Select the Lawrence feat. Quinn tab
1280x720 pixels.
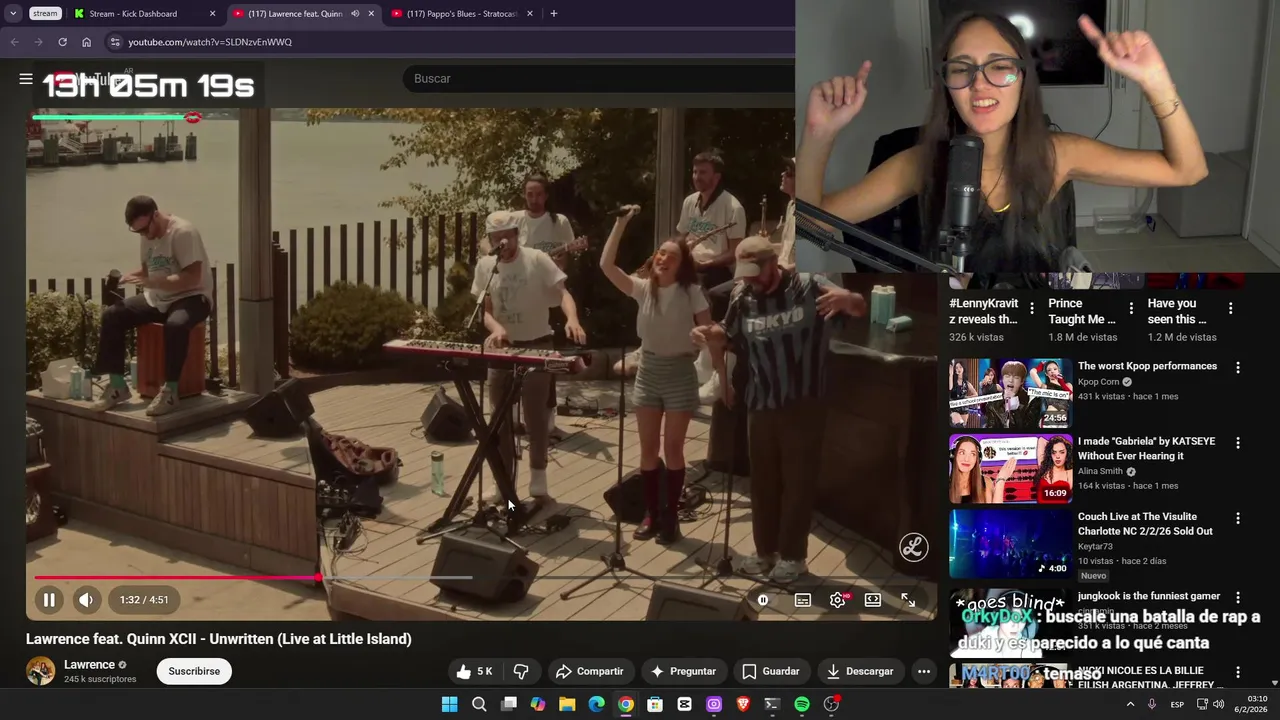(x=295, y=14)
